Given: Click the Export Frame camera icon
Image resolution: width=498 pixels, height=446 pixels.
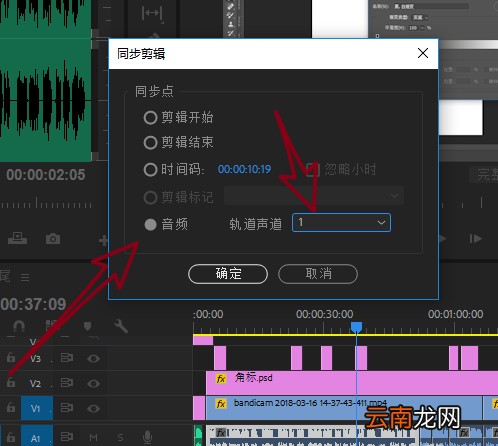Looking at the screenshot, I should coord(53,239).
